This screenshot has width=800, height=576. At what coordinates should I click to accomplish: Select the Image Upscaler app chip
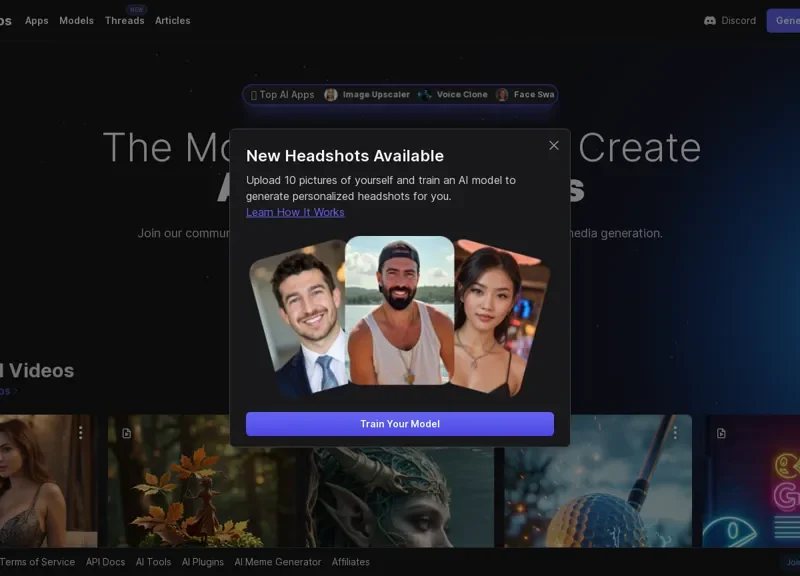tap(367, 94)
